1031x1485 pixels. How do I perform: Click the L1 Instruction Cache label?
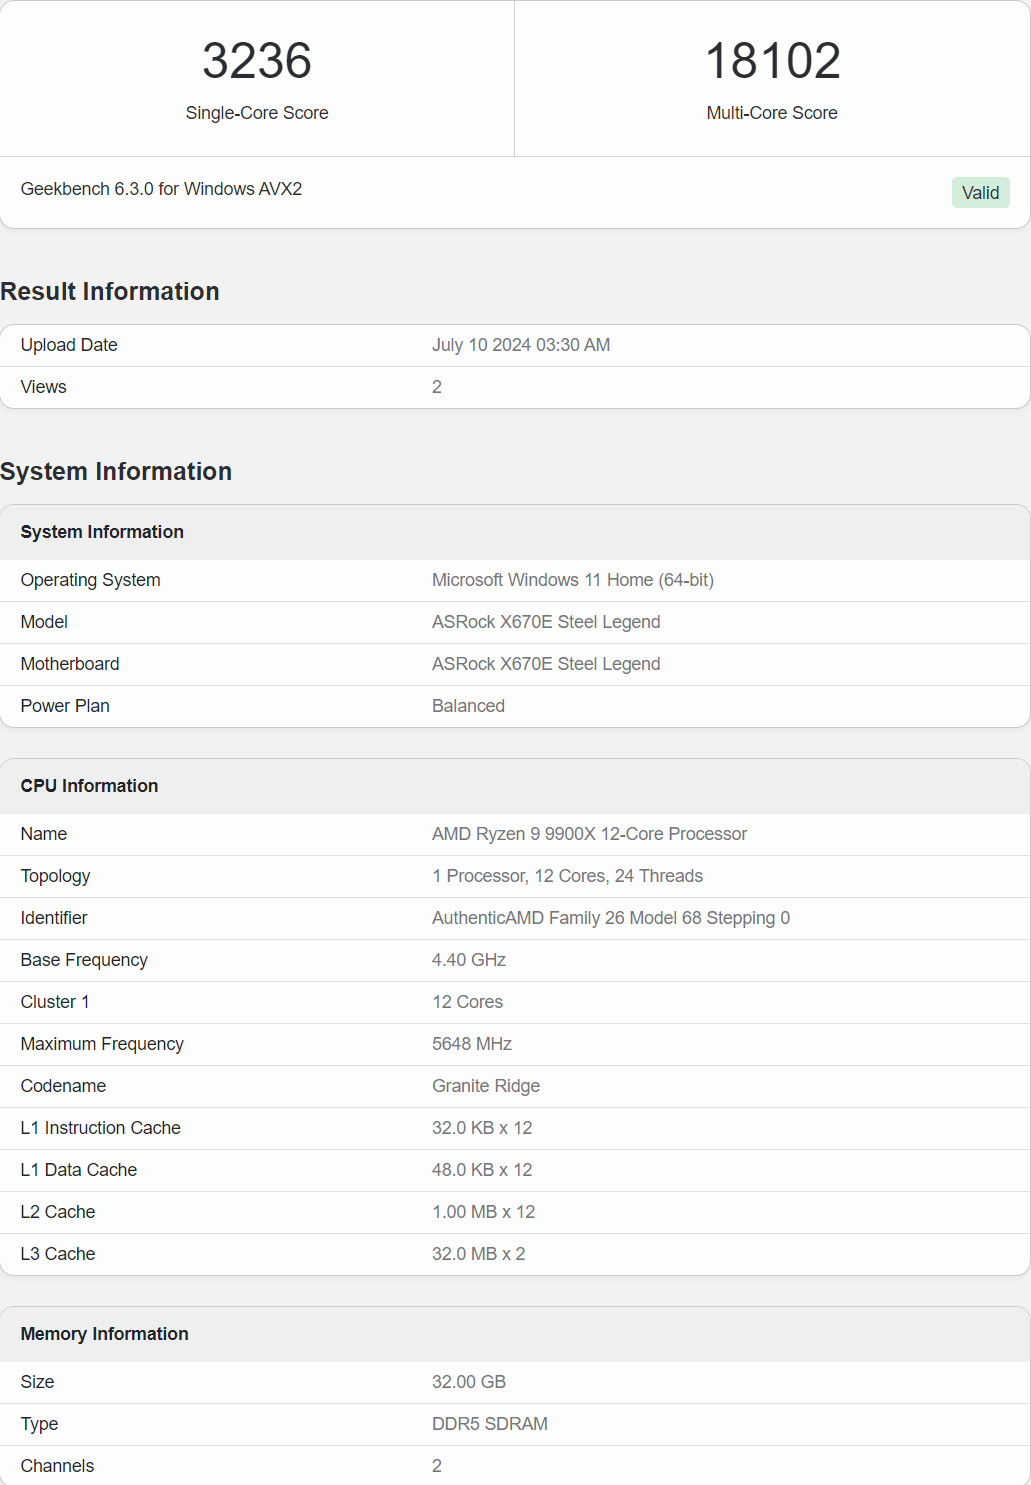pos(101,1128)
